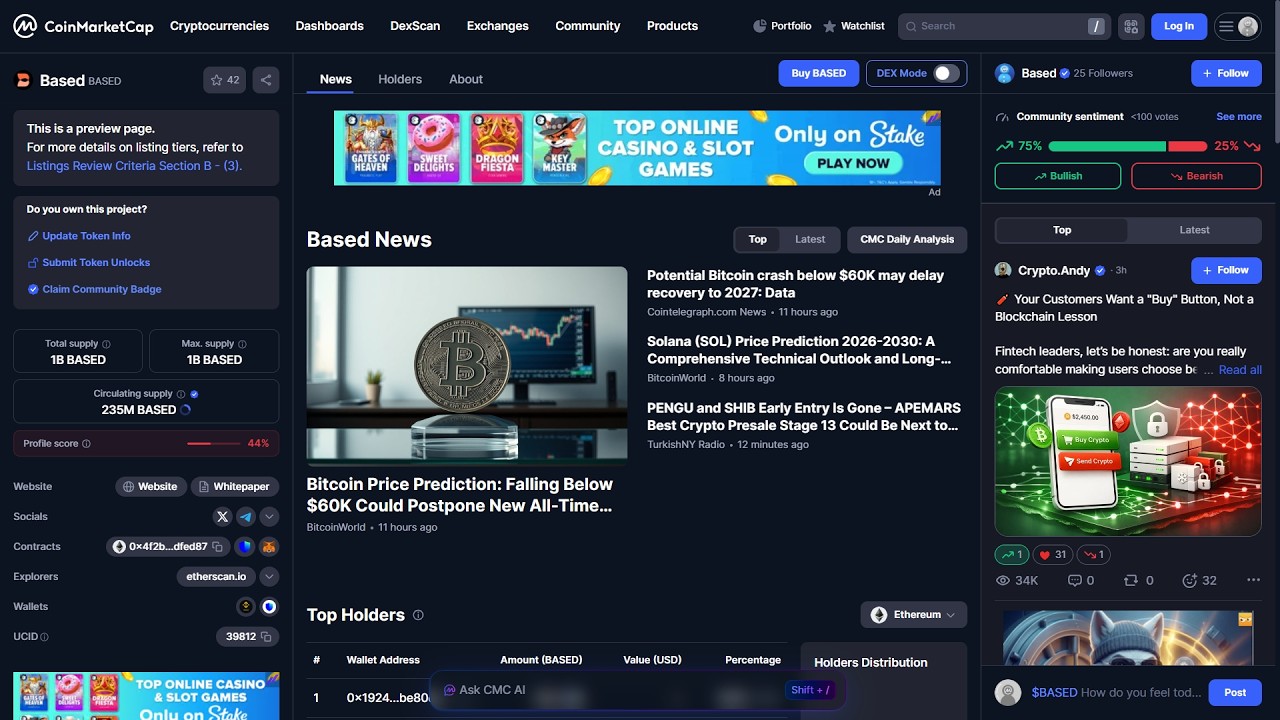Click the Buy BASED button
The image size is (1280, 720).
coord(819,73)
